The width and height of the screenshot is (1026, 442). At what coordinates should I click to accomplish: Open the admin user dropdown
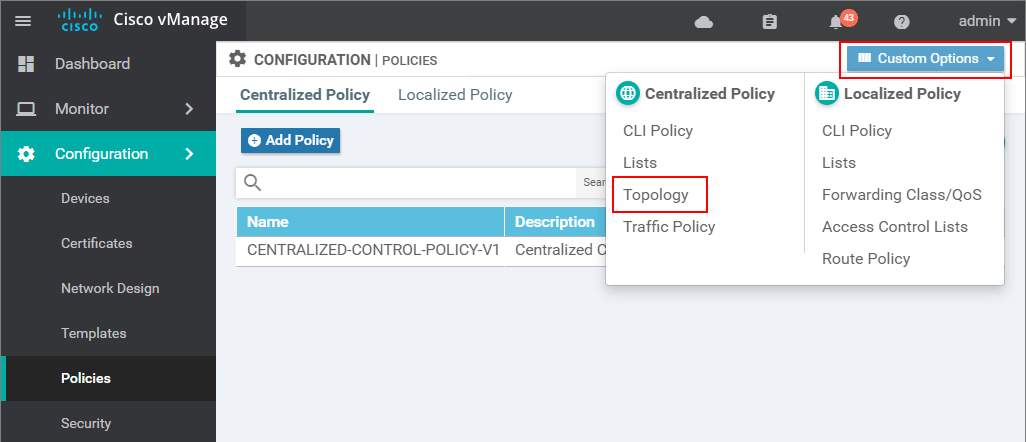(987, 21)
